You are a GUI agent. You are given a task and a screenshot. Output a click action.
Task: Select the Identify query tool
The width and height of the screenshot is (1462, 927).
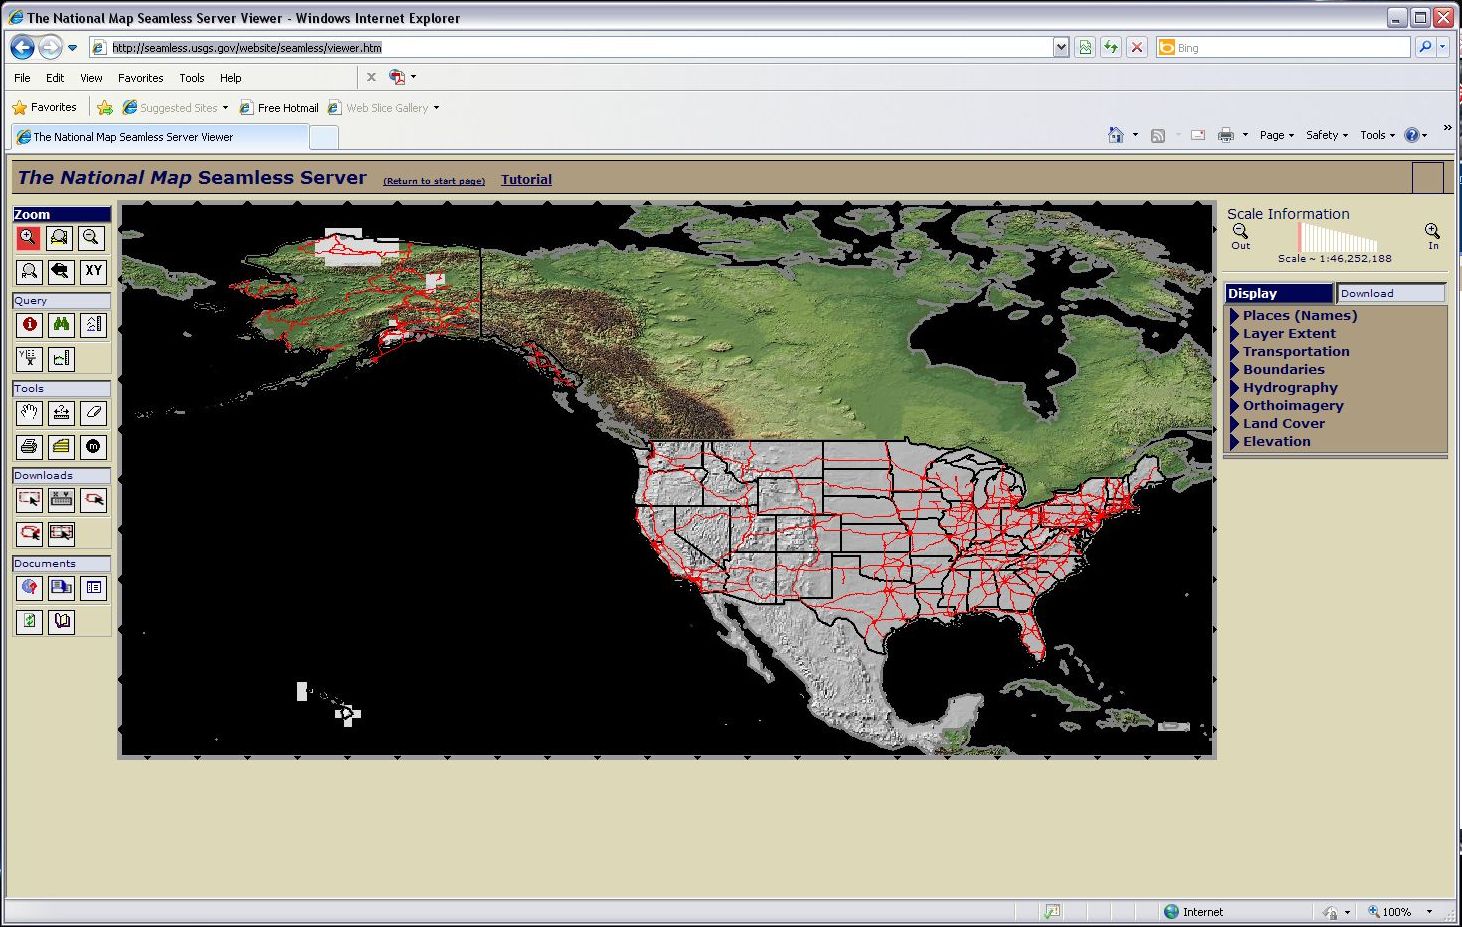28,324
